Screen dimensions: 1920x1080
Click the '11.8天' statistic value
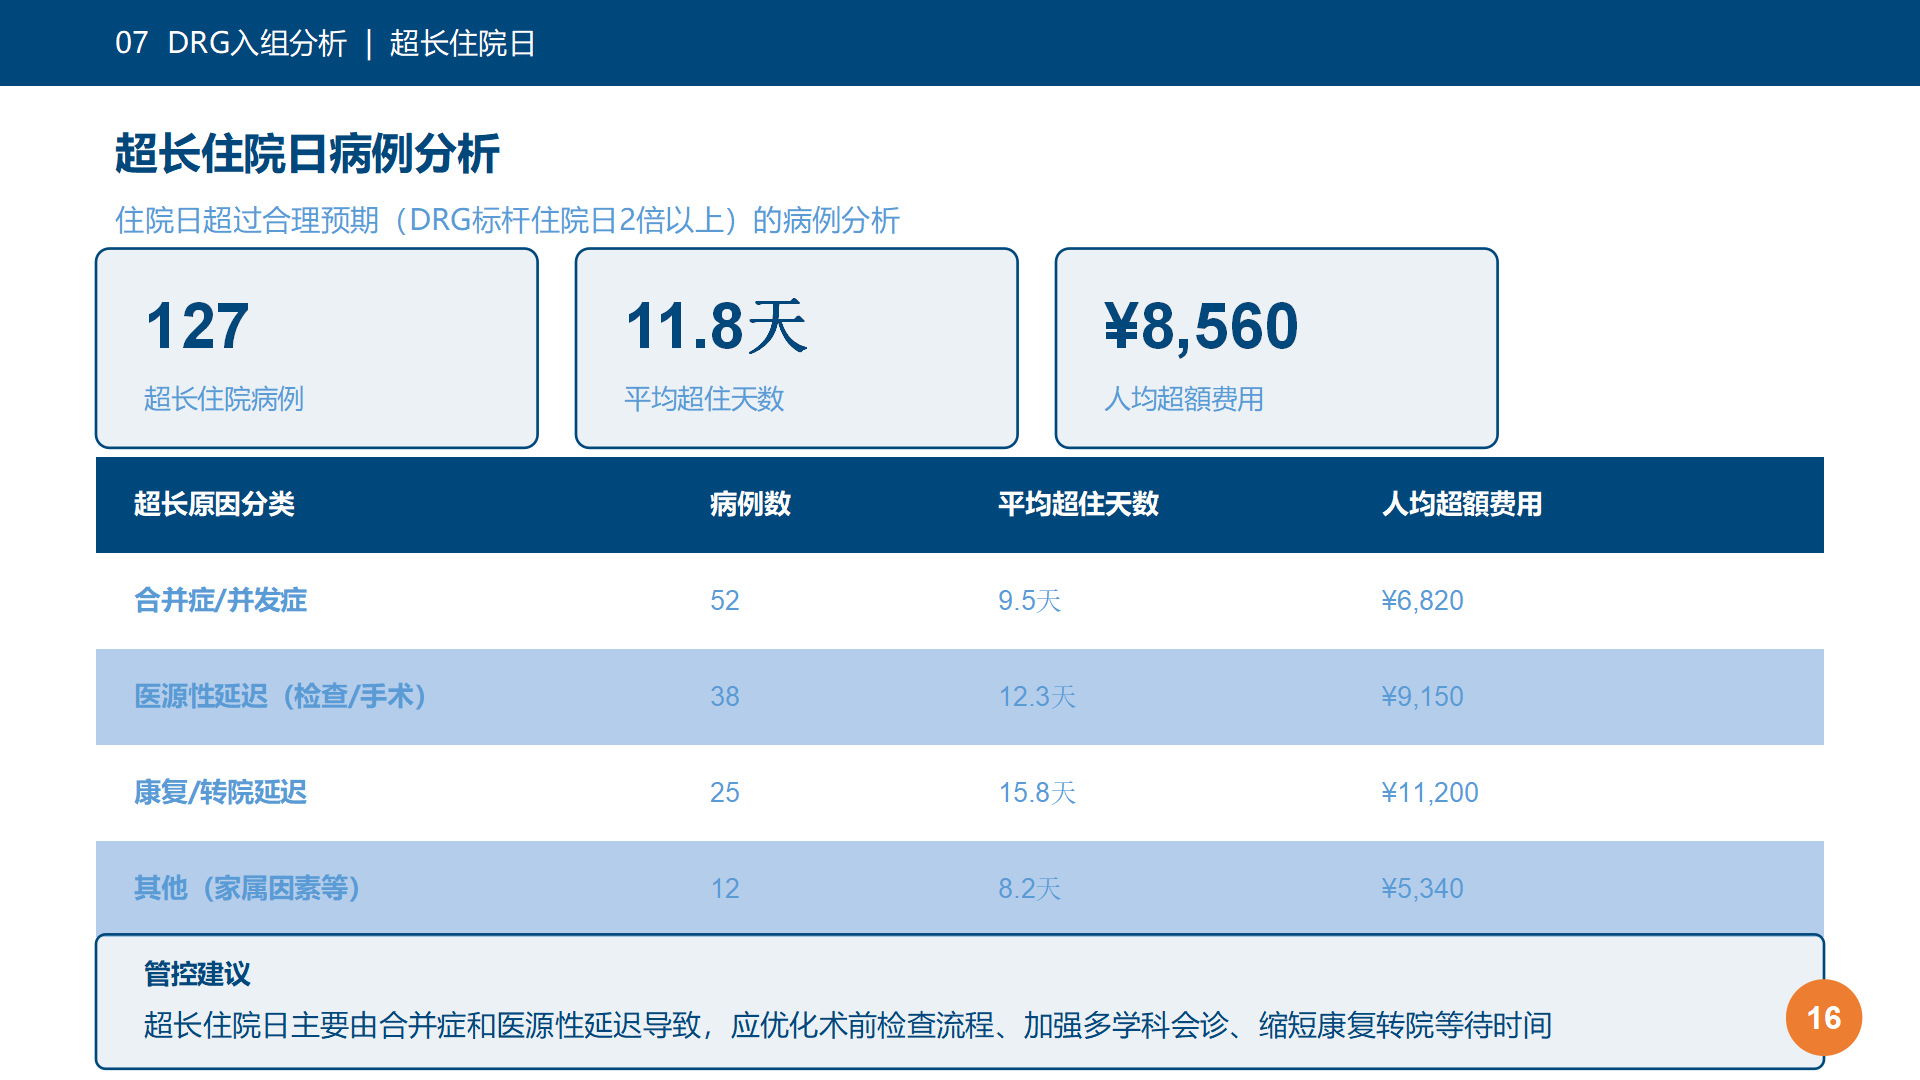[x=716, y=326]
